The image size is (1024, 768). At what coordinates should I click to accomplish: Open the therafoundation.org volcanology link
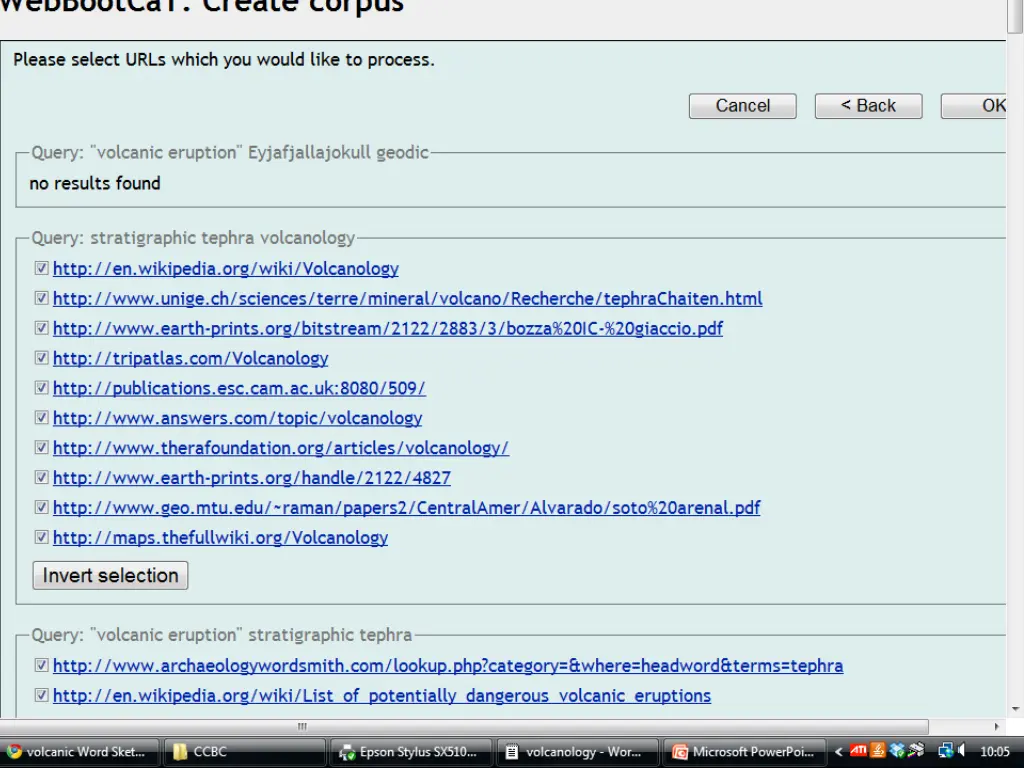[x=281, y=448]
